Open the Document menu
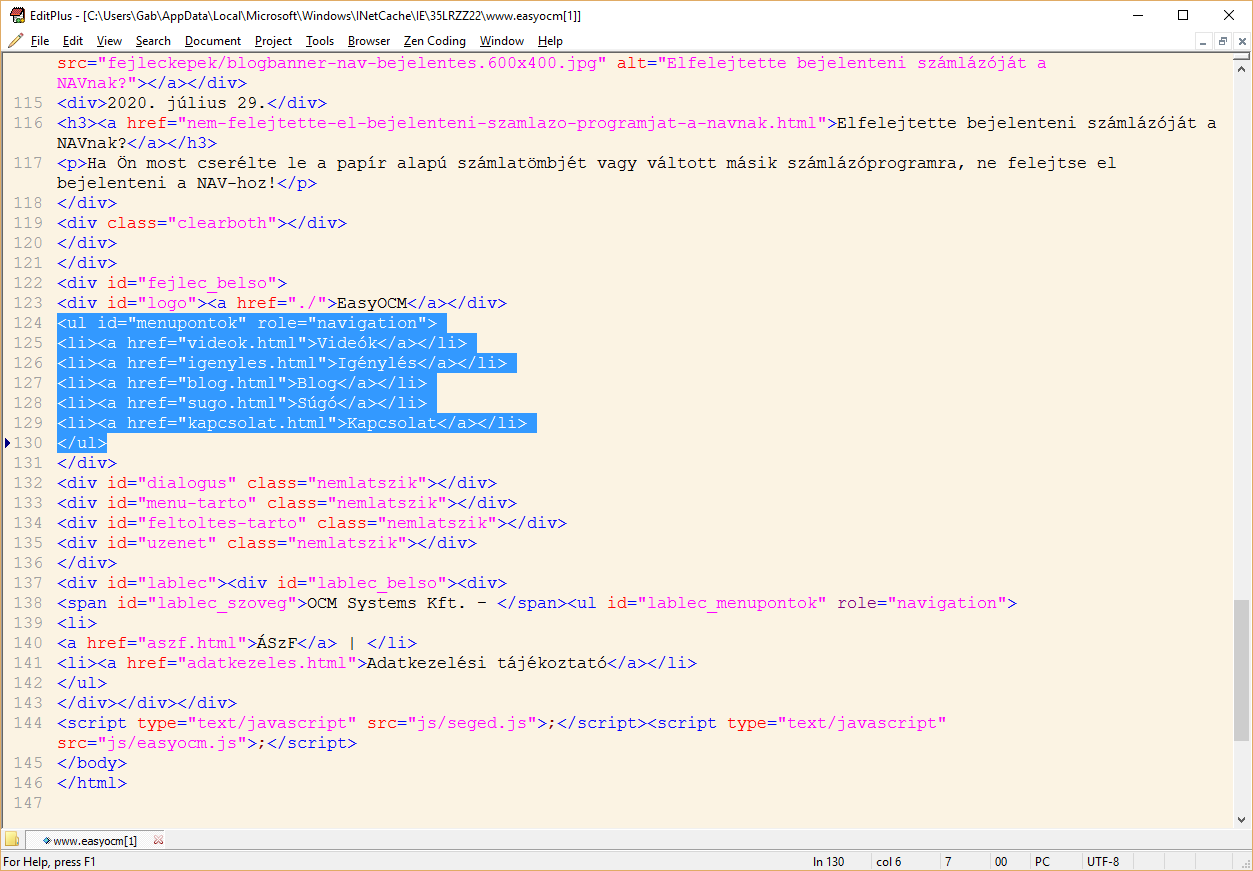 point(212,41)
